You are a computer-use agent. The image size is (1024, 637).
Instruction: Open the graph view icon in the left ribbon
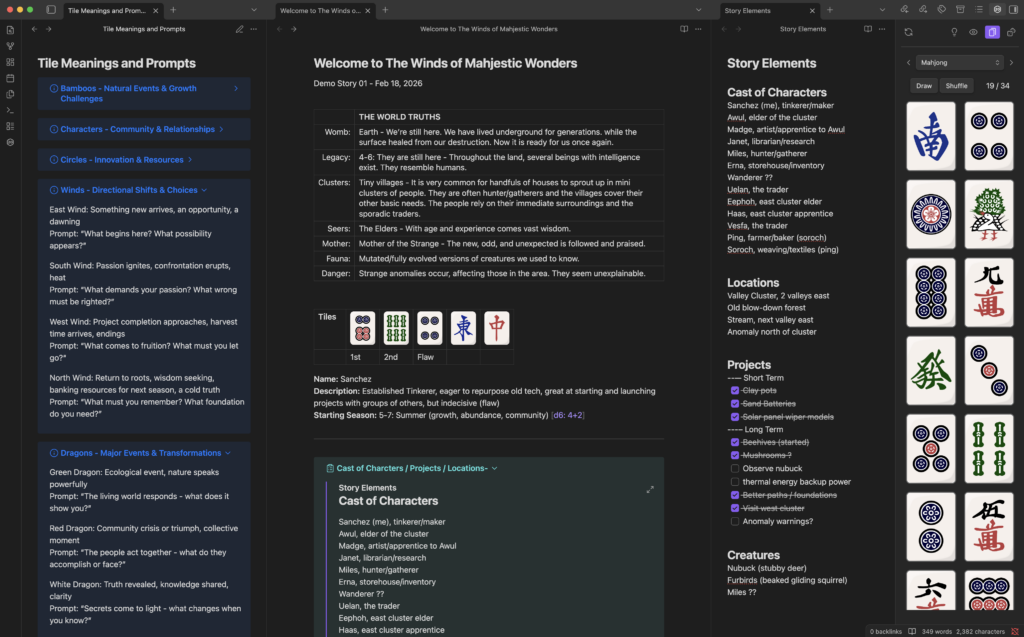tap(9, 47)
